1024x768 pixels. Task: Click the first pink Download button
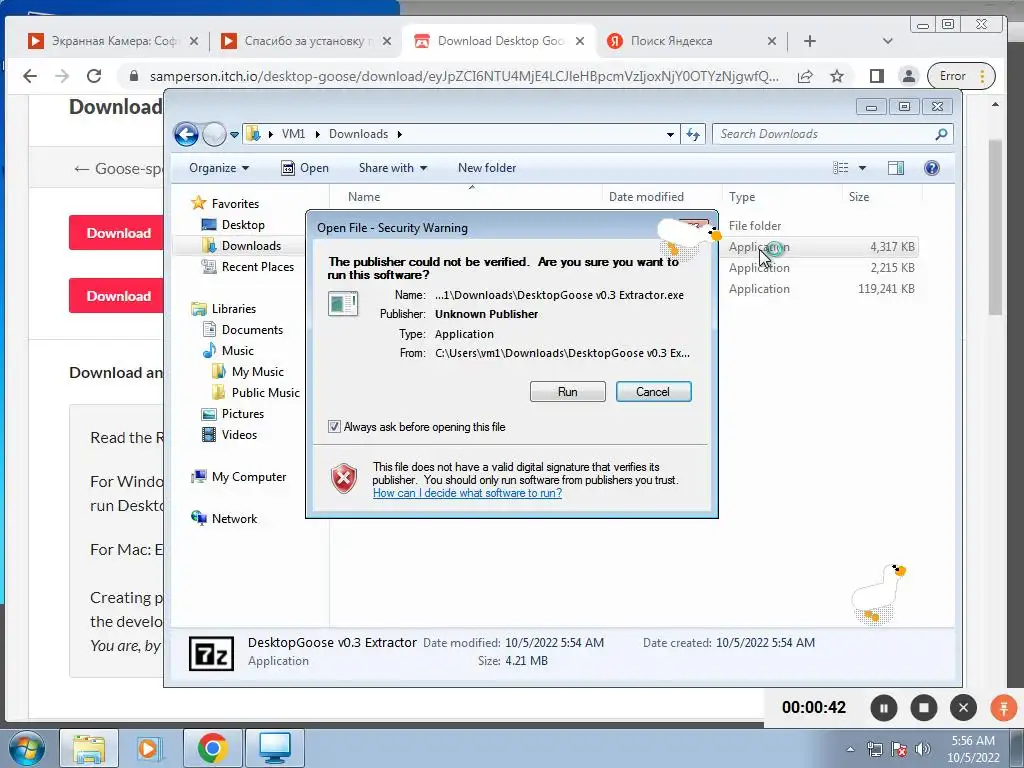pyautogui.click(x=116, y=232)
